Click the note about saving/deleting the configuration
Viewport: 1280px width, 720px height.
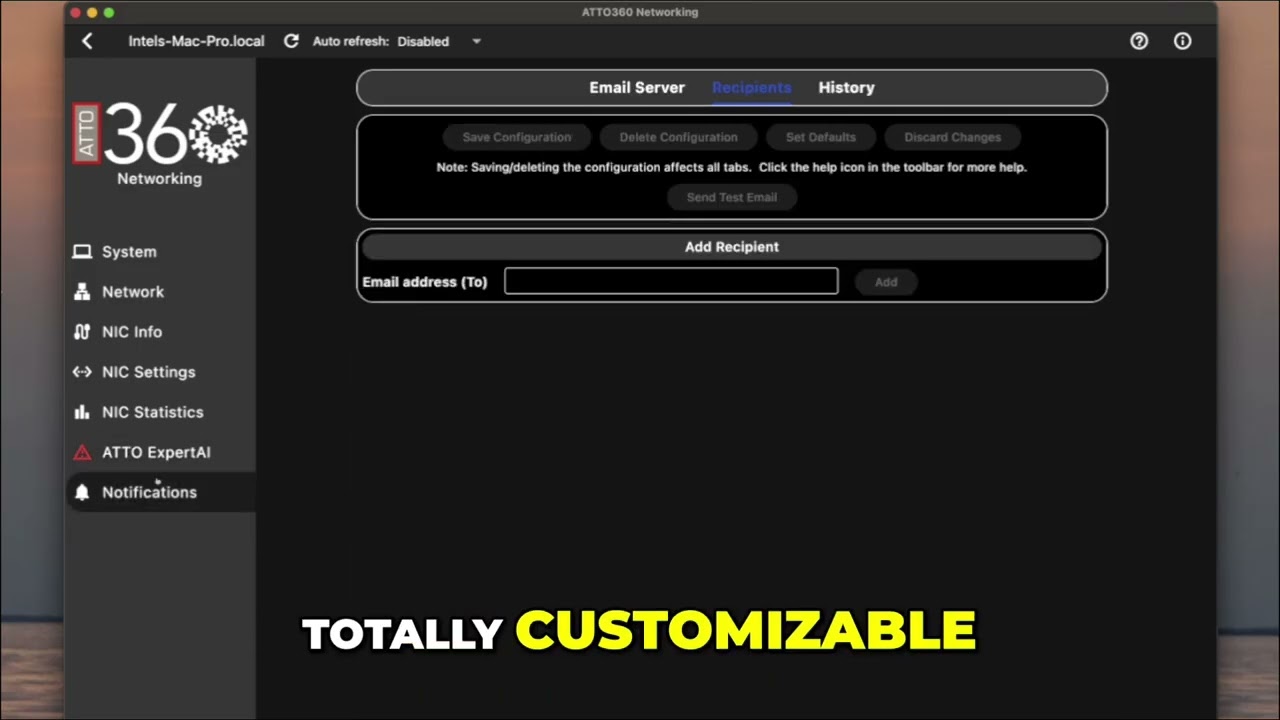pyautogui.click(x=732, y=167)
